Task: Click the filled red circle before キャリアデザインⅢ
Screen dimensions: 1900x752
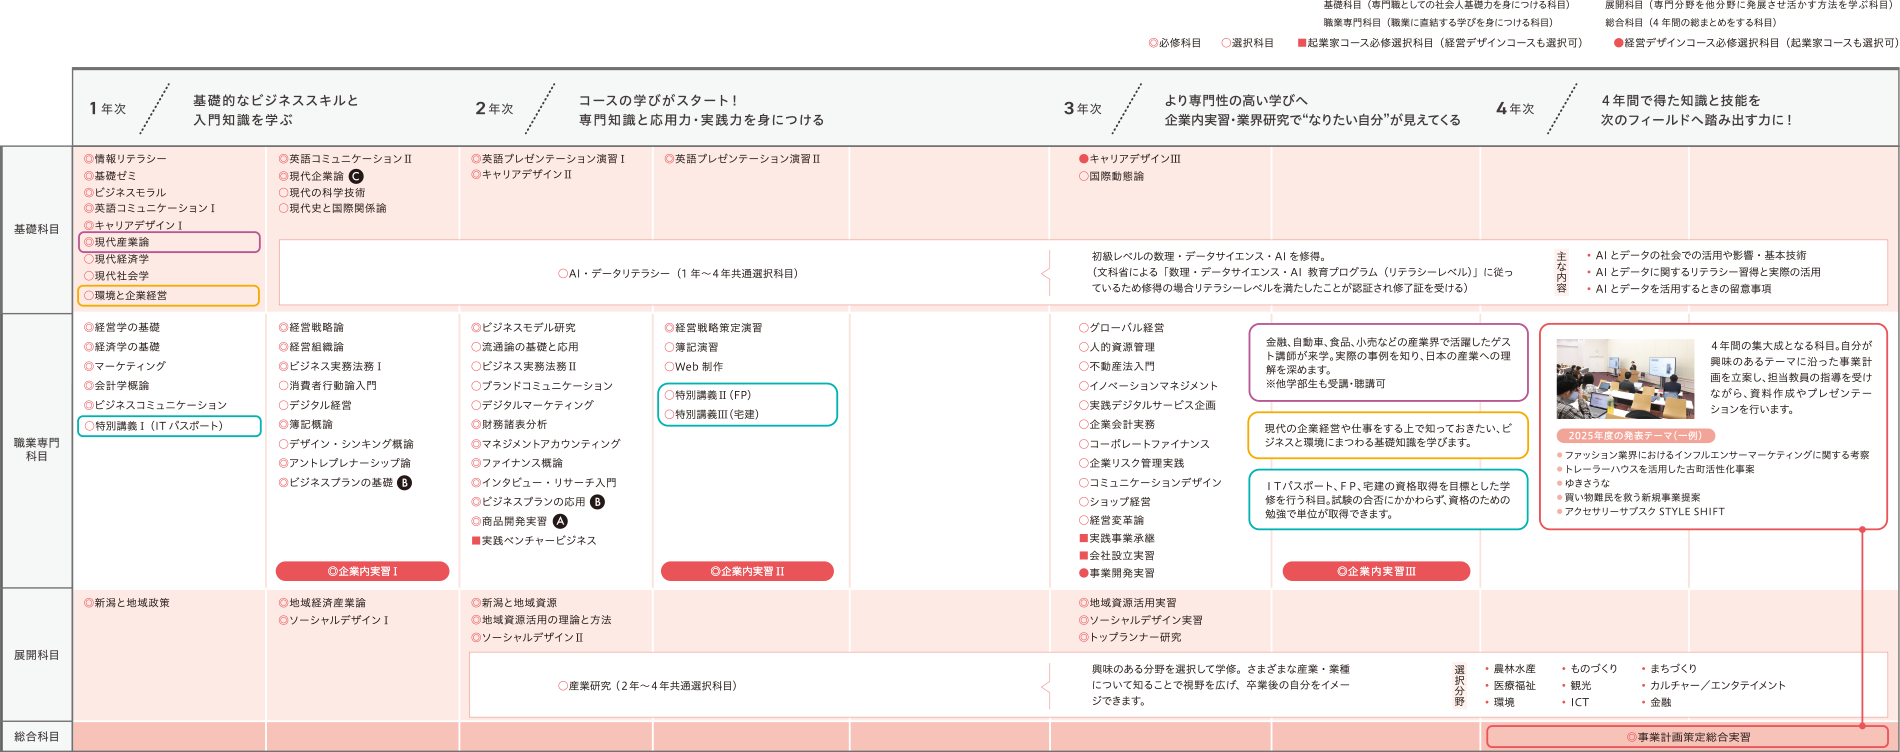Action: pyautogui.click(x=1083, y=159)
